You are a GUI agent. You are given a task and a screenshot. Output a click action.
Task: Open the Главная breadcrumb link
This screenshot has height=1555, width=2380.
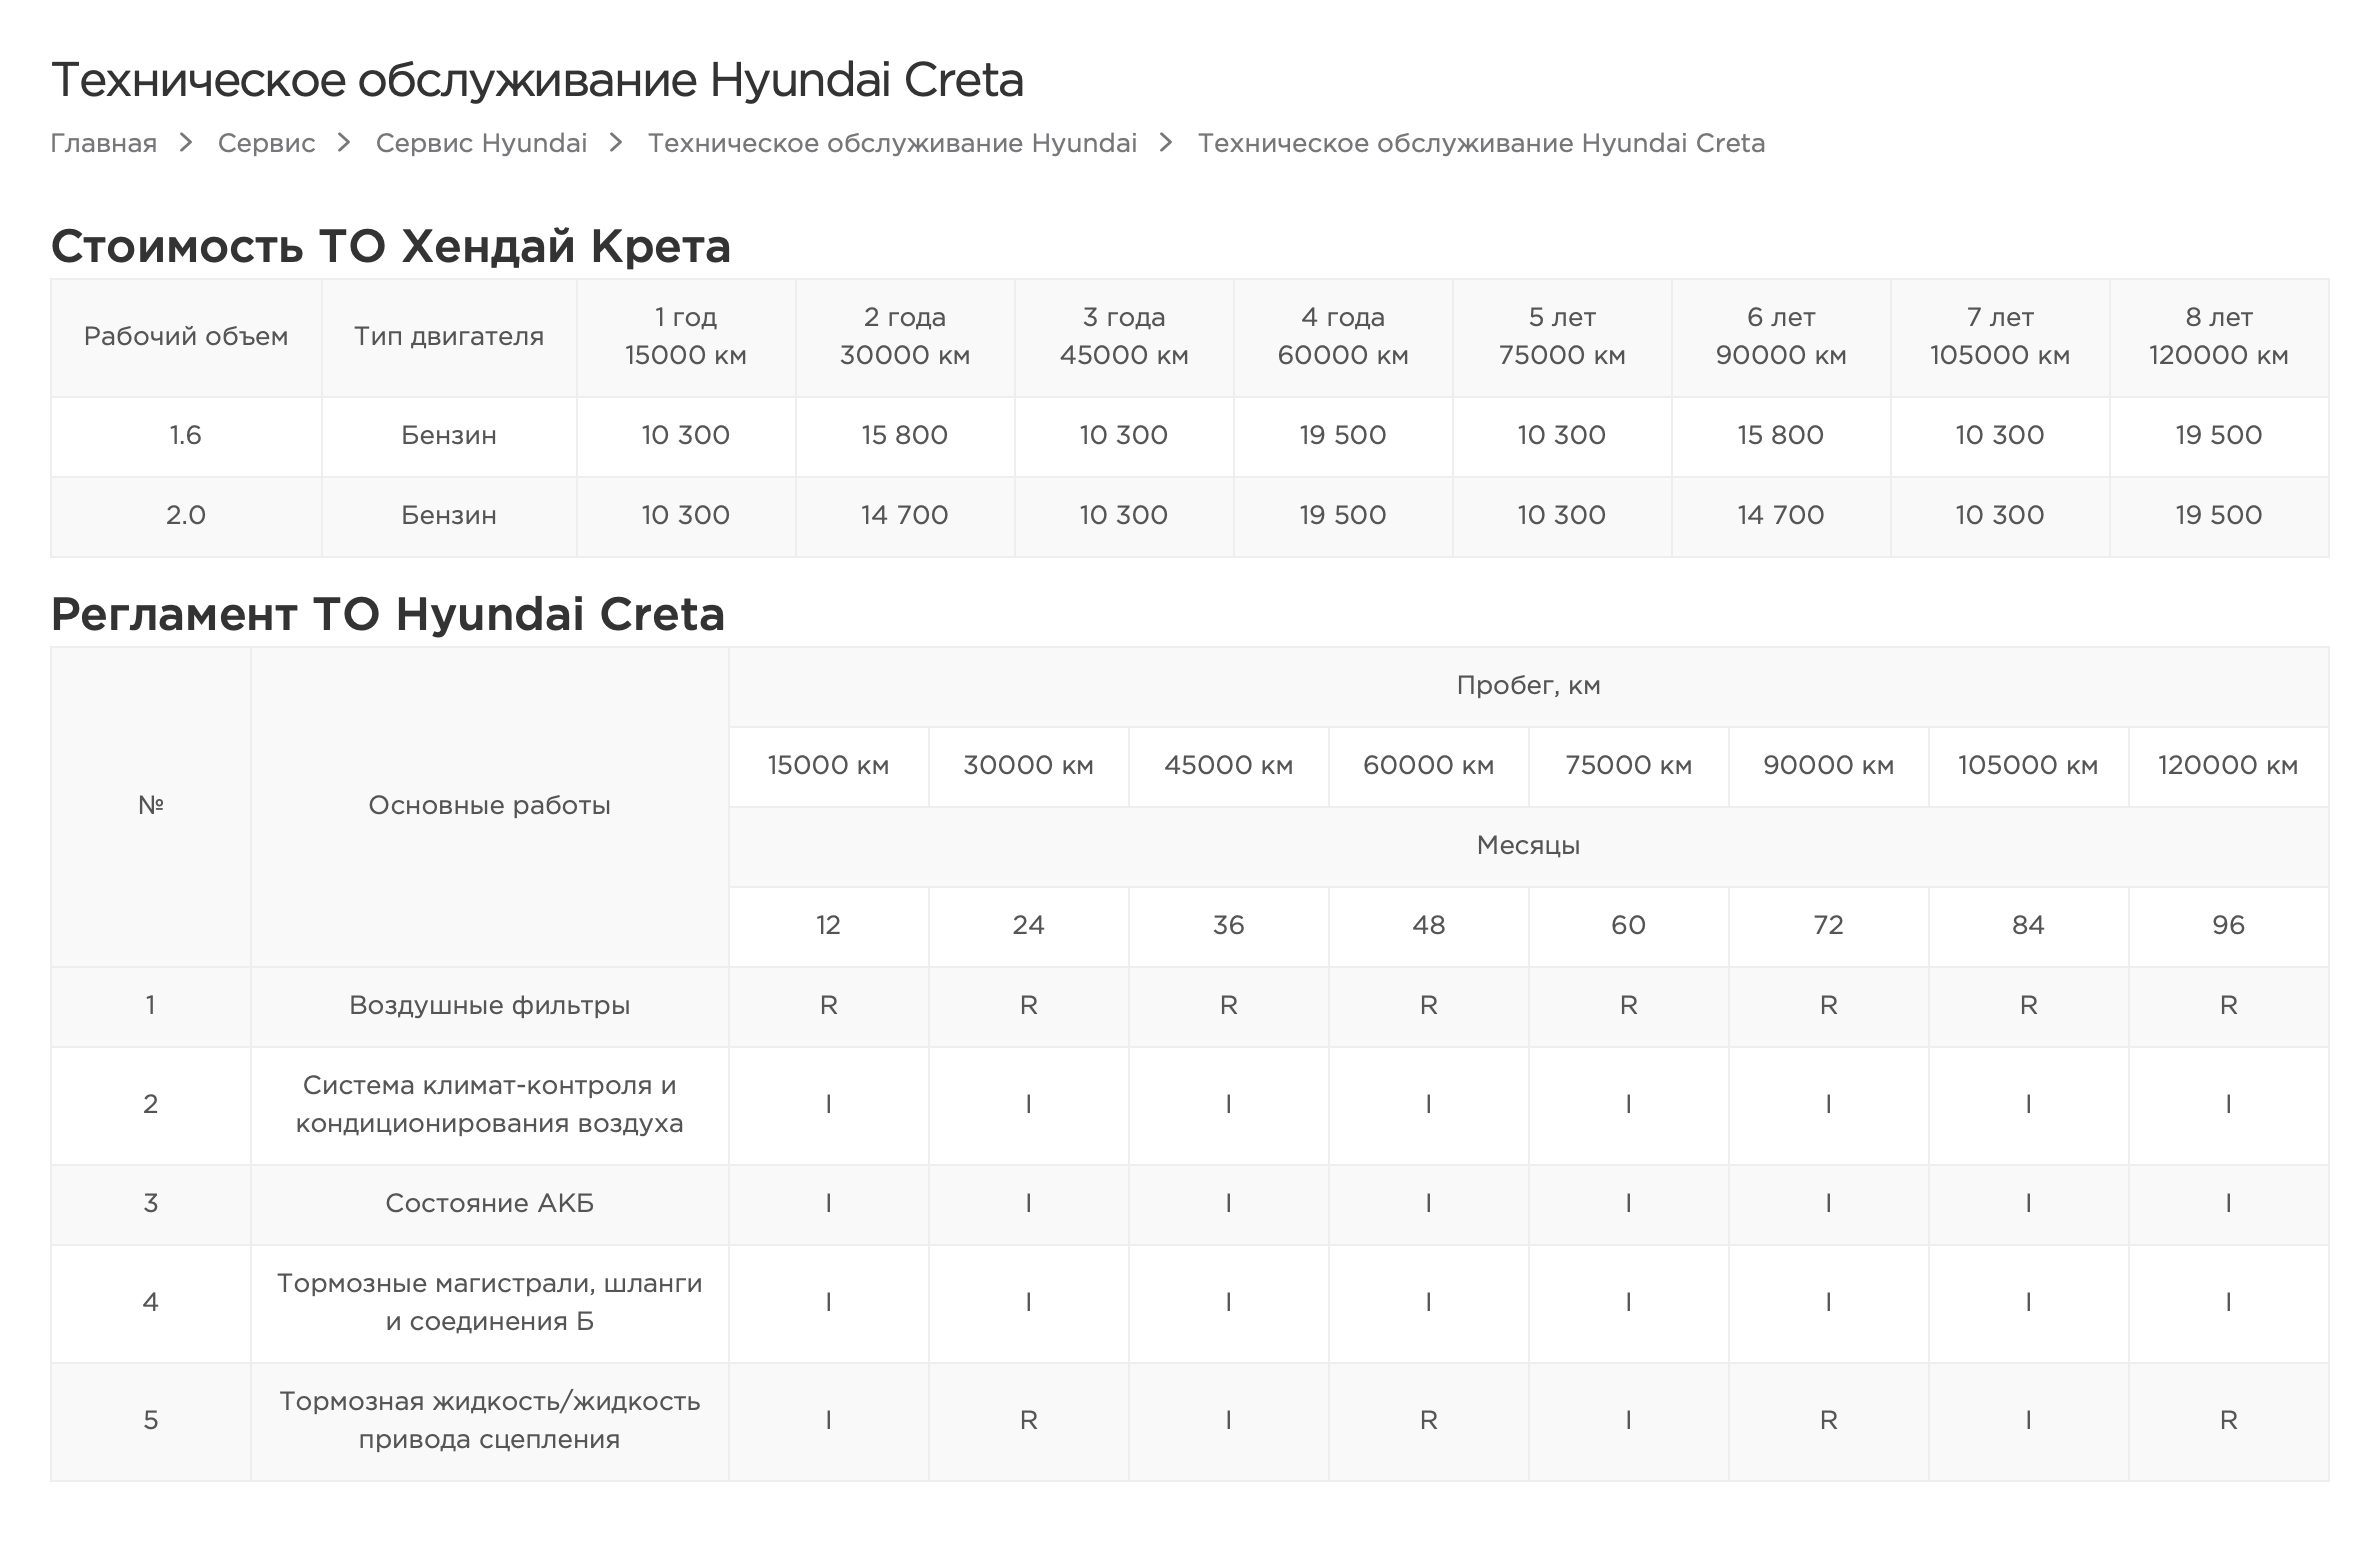tap(104, 143)
